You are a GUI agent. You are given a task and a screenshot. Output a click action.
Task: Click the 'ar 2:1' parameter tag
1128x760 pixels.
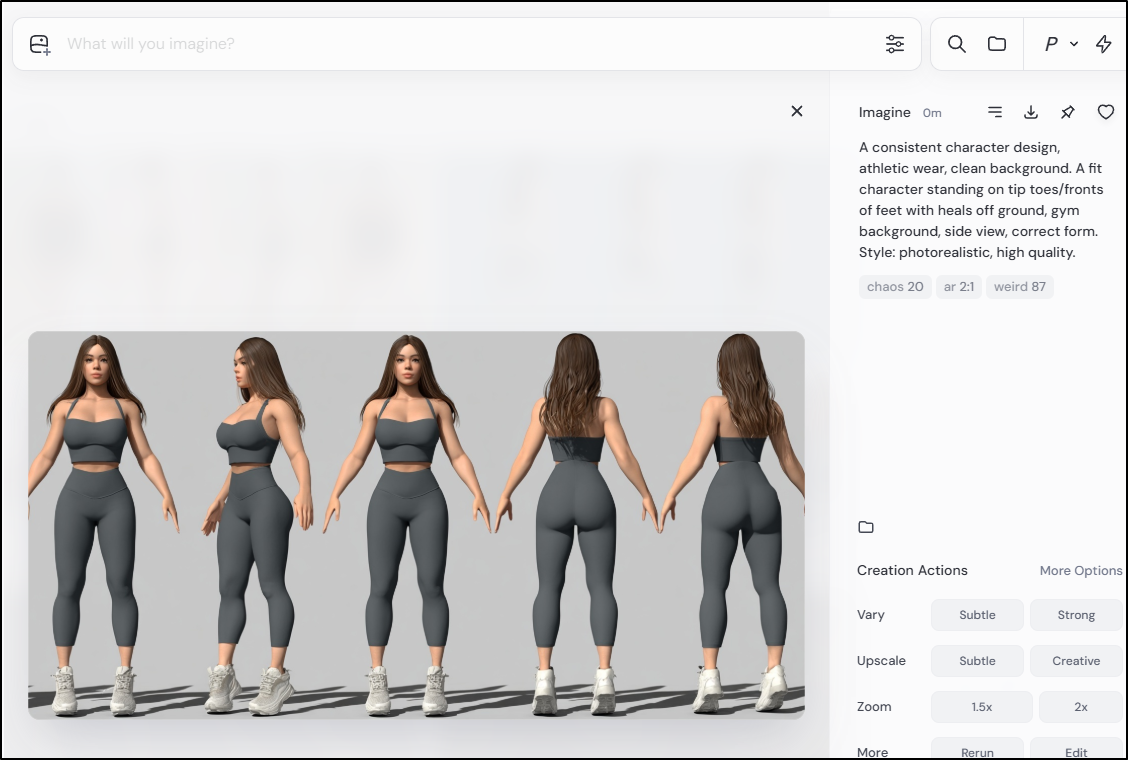tap(958, 287)
